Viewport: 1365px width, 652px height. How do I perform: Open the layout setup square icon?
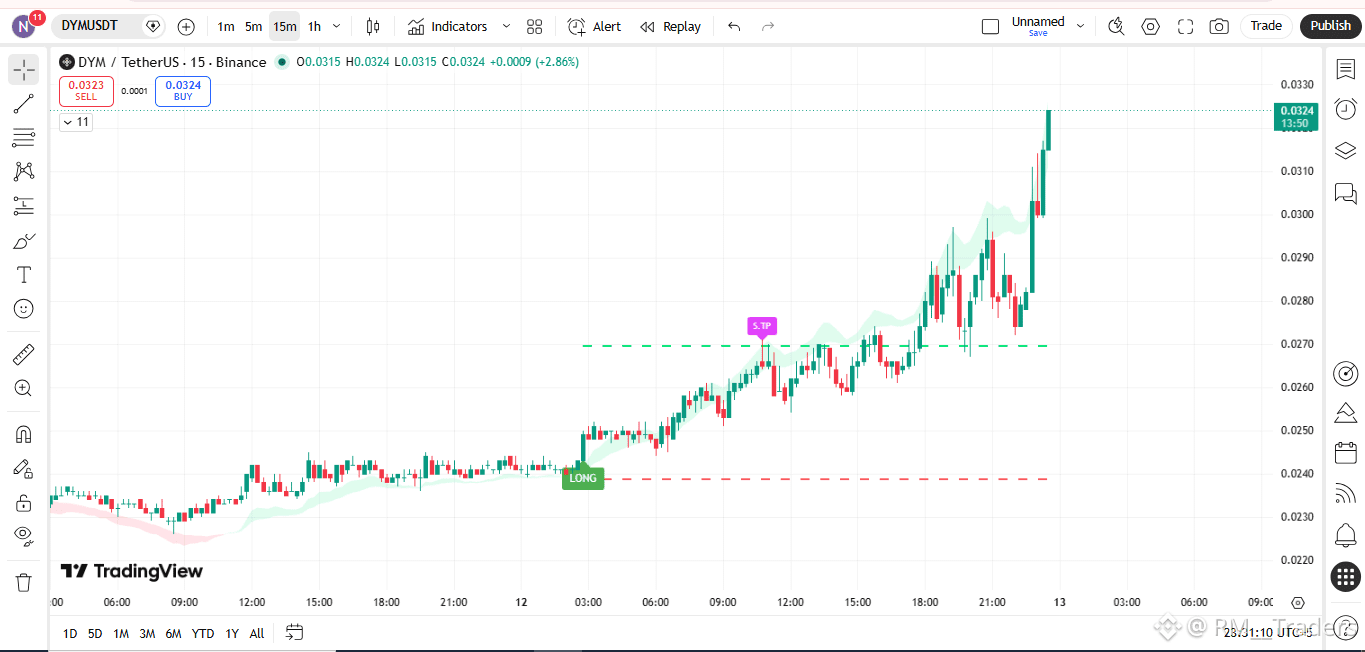(990, 27)
